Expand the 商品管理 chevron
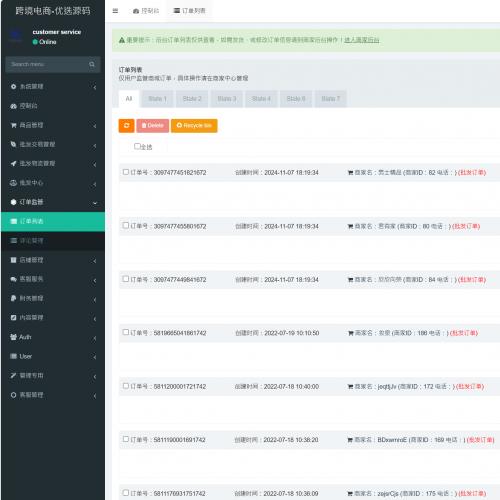 tap(95, 126)
